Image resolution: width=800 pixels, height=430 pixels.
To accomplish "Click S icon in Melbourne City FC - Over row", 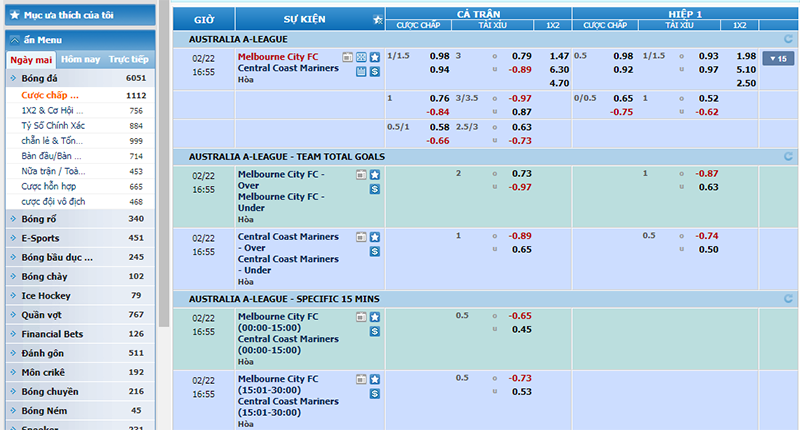I will point(375,189).
